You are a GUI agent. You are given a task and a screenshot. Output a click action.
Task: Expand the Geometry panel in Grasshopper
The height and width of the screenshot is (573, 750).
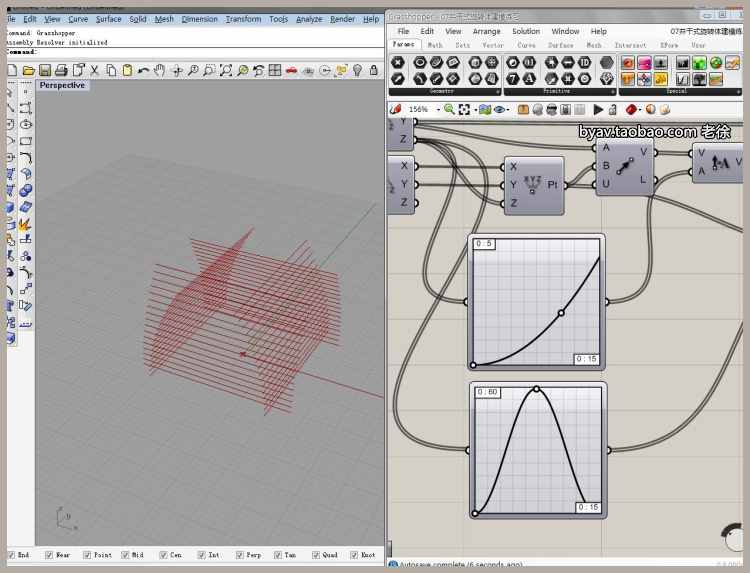coord(442,91)
